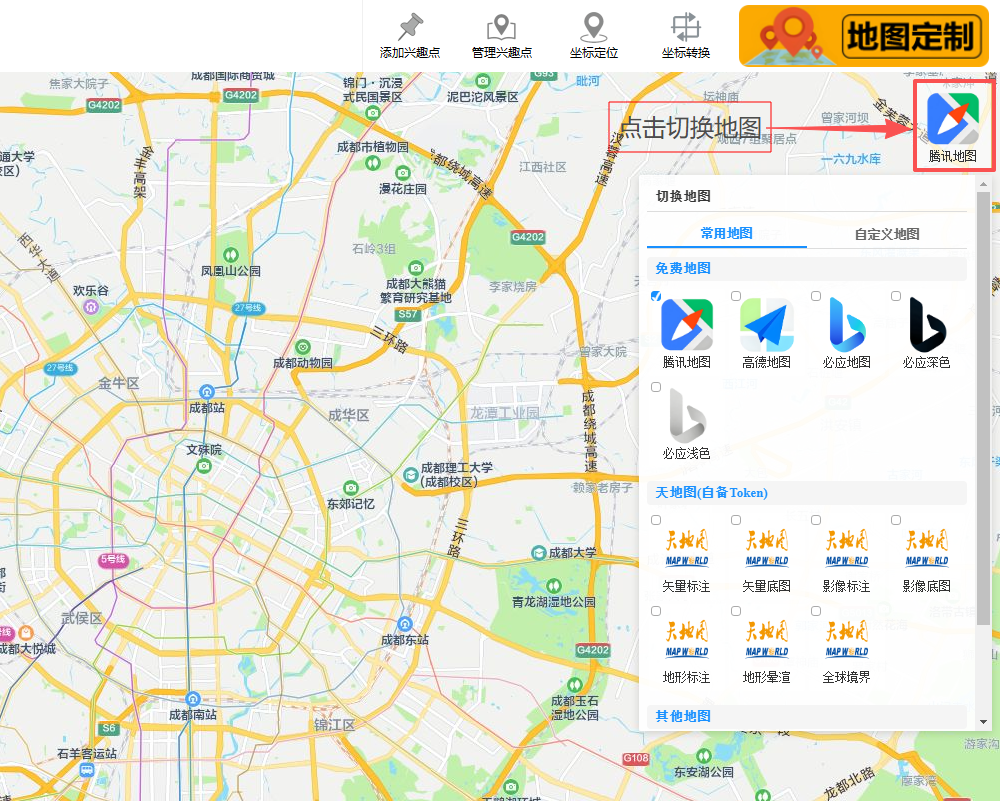Click the 成都站 station marker on map
This screenshot has height=801, width=1000.
coord(207,392)
